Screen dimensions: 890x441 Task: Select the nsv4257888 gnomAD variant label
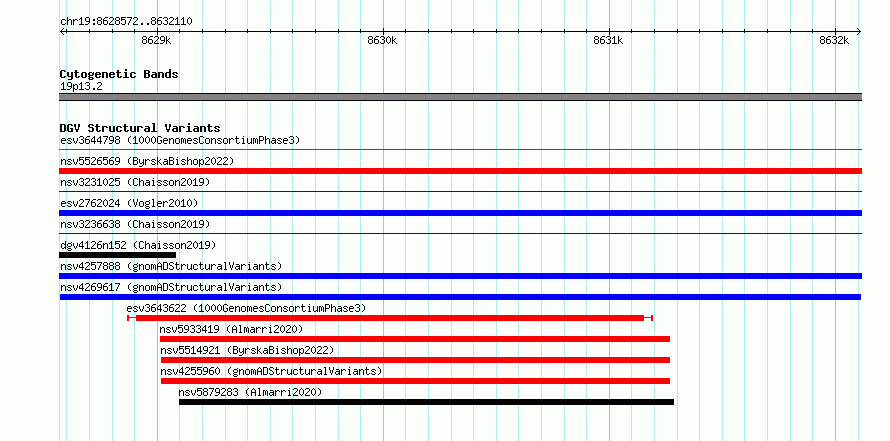[171, 266]
